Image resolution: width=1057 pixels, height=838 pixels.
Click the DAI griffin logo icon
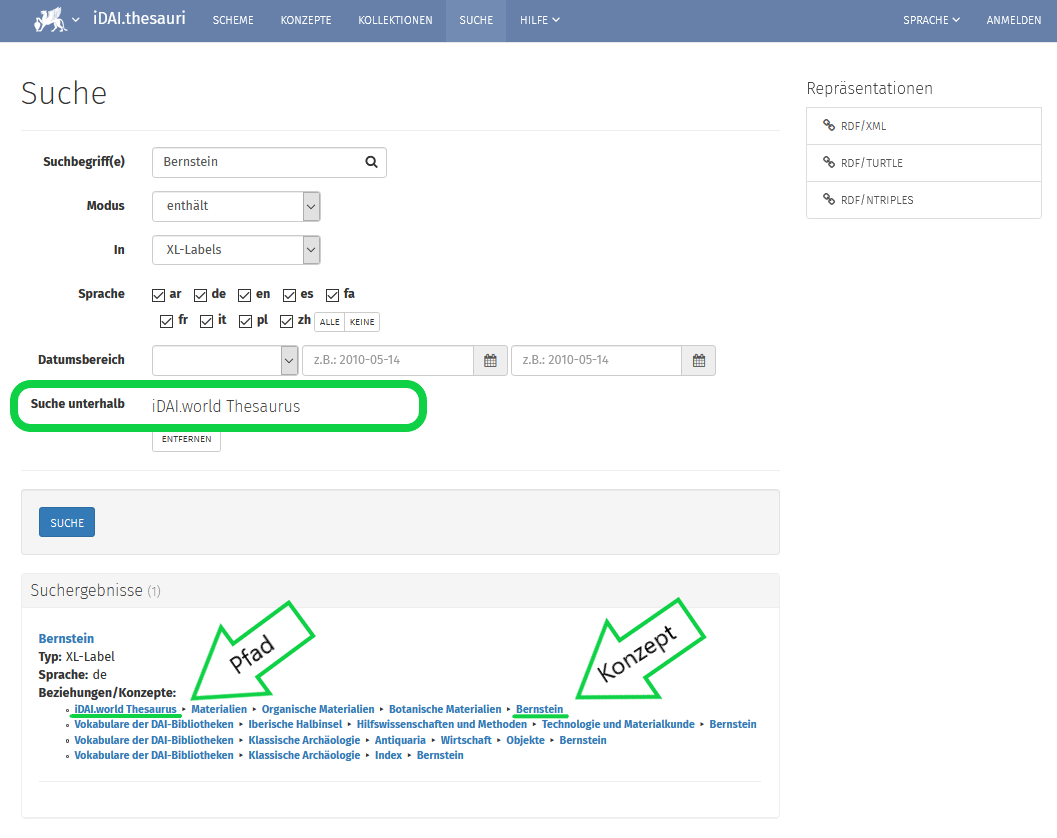(51, 20)
